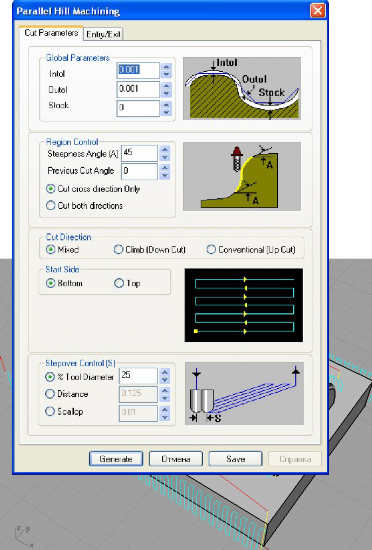Screen dimensions: 372x550
Task: Click the Отмена cancel button
Action: (x=176, y=459)
